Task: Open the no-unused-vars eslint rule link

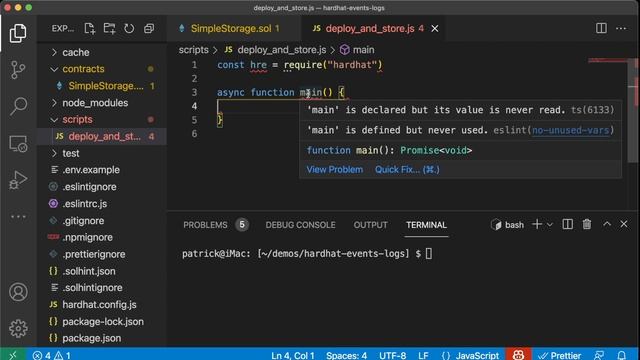Action: click(x=570, y=130)
